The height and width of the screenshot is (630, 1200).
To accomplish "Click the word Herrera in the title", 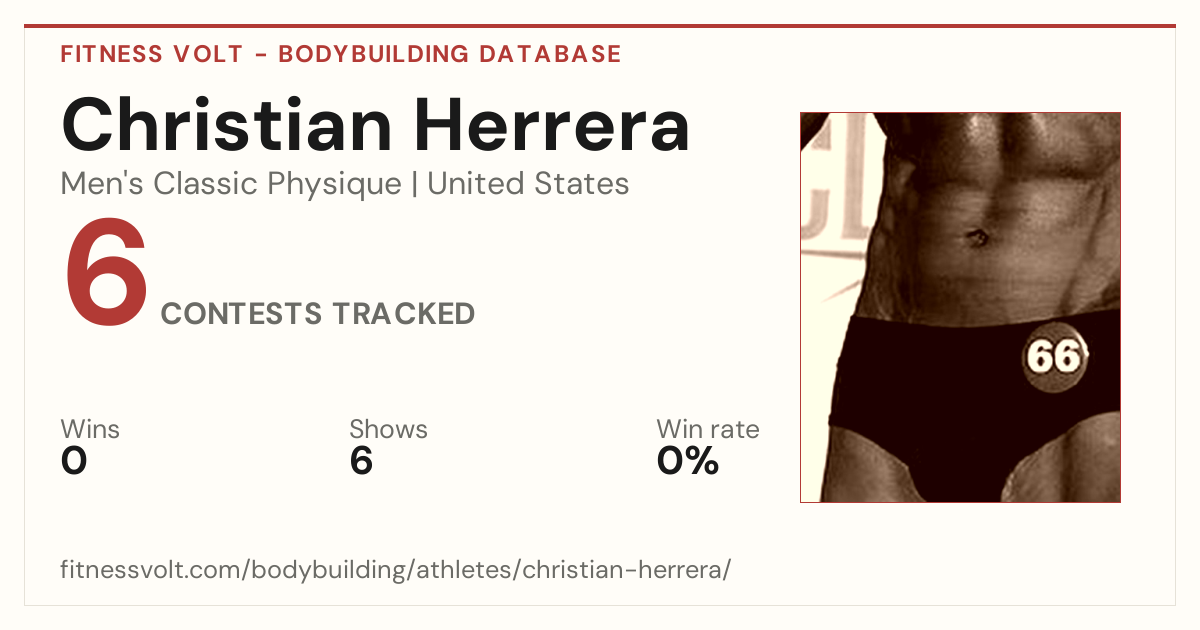I will coord(553,126).
